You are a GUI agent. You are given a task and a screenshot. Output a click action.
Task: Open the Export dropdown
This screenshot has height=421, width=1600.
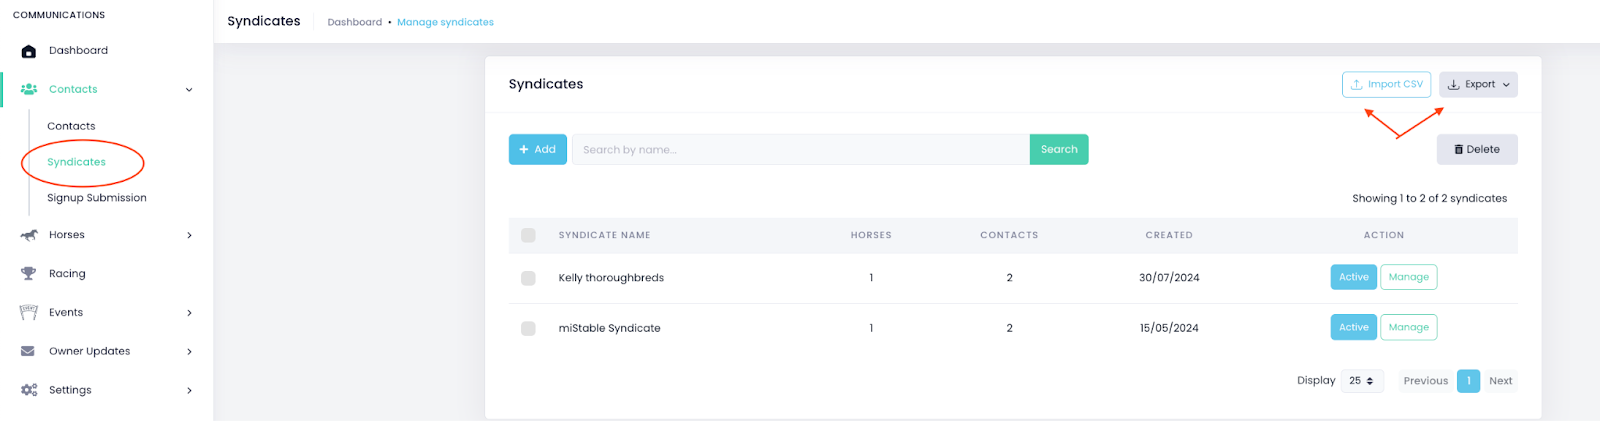pos(1478,85)
